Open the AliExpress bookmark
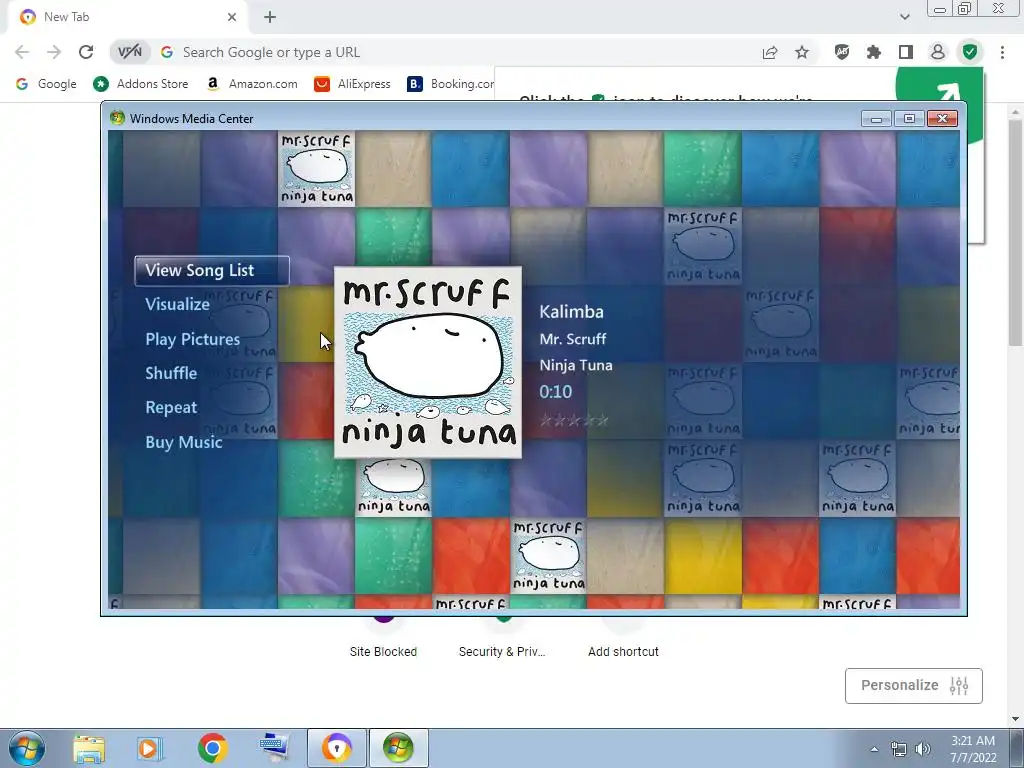1024x768 pixels. click(352, 84)
